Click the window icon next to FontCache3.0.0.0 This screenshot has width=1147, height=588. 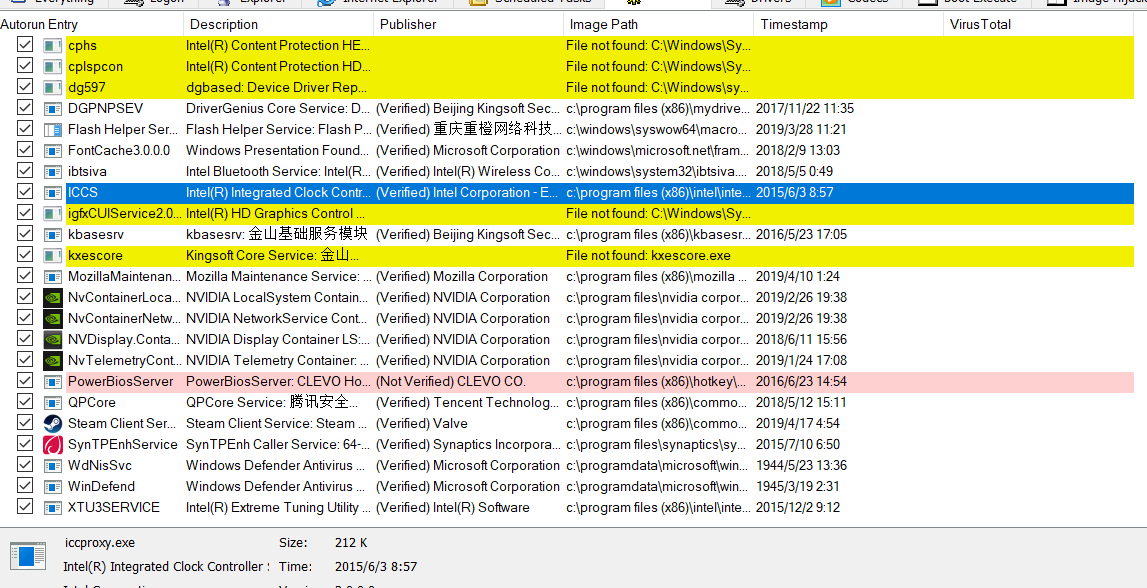point(53,151)
